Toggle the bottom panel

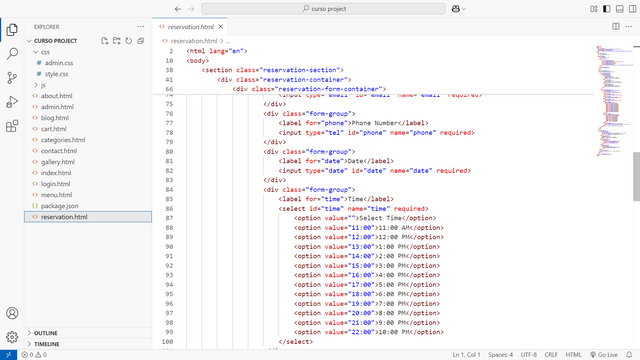(620, 9)
